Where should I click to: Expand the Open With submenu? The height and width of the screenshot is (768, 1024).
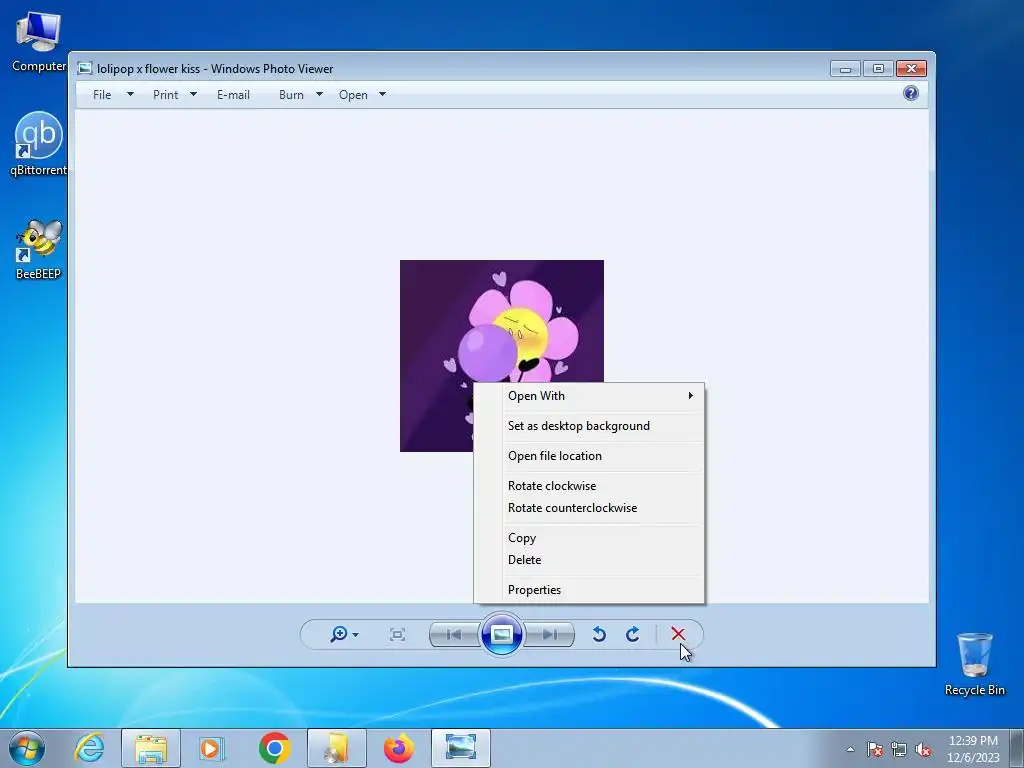coord(589,396)
